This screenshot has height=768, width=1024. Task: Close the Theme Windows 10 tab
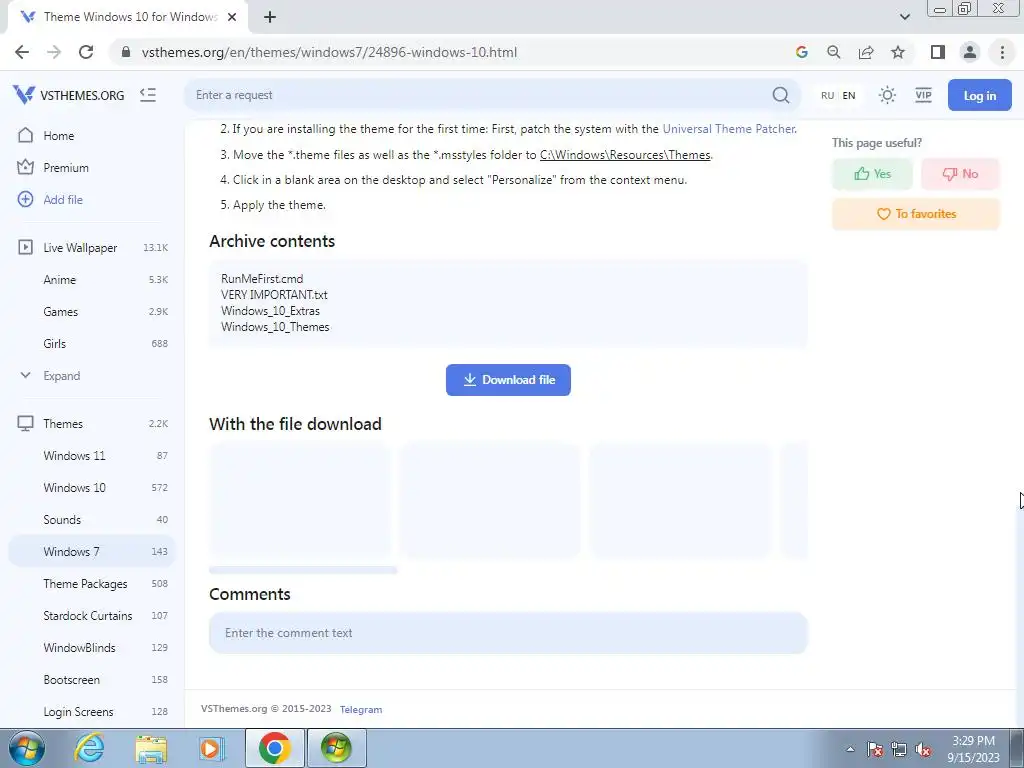(232, 17)
